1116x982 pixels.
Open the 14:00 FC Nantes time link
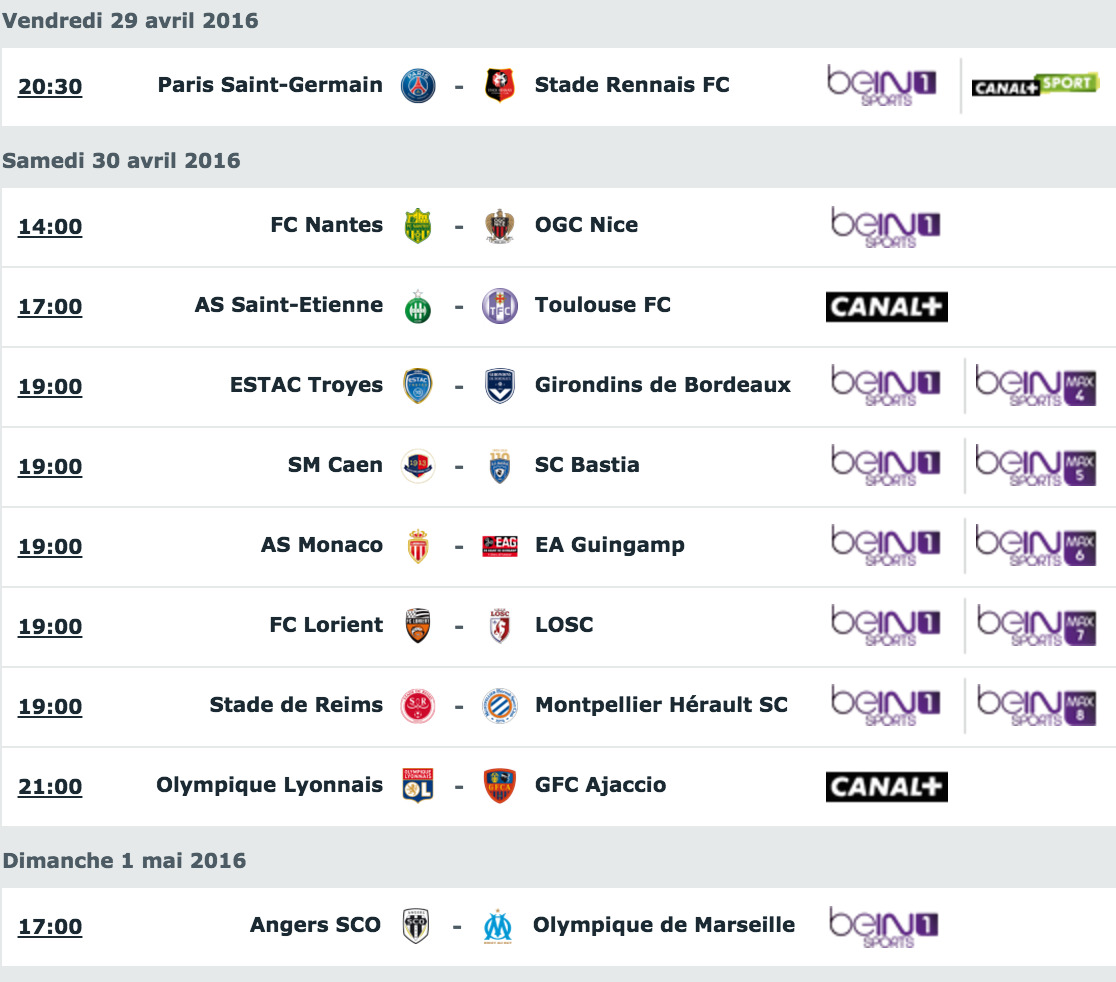tap(50, 227)
